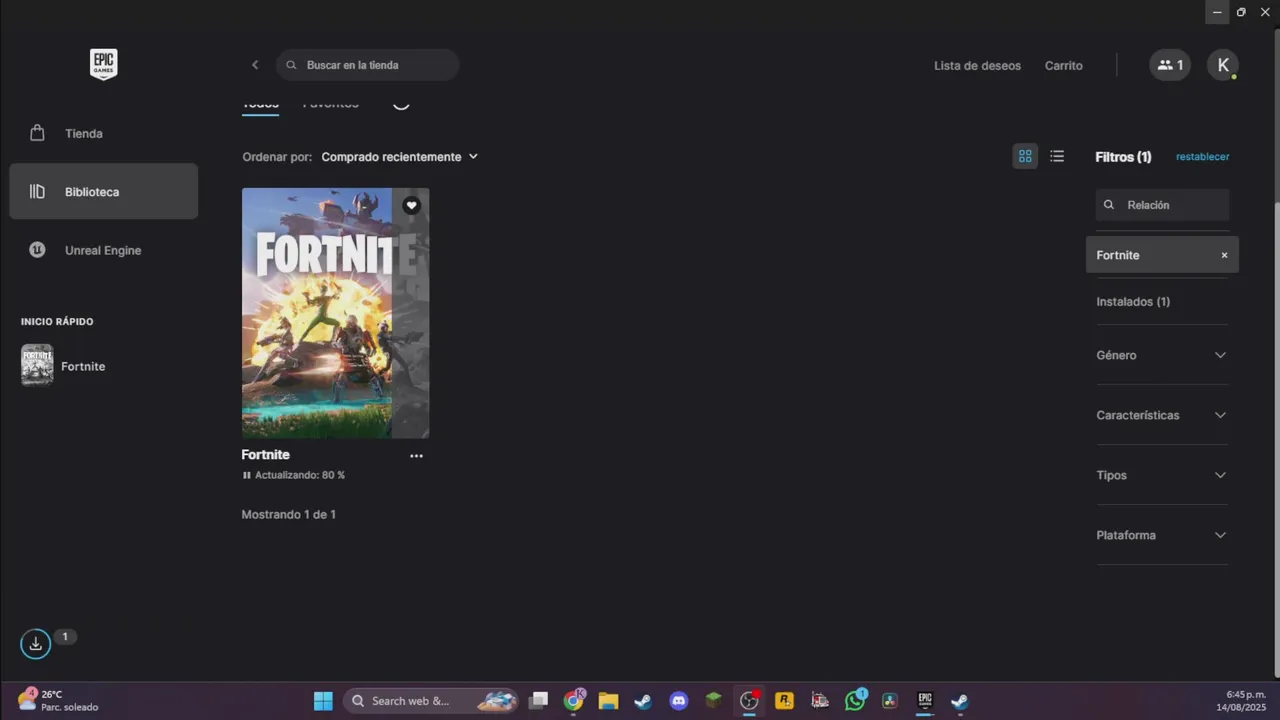Open OBS Studio from taskbar
1280x720 pixels.
pos(749,701)
